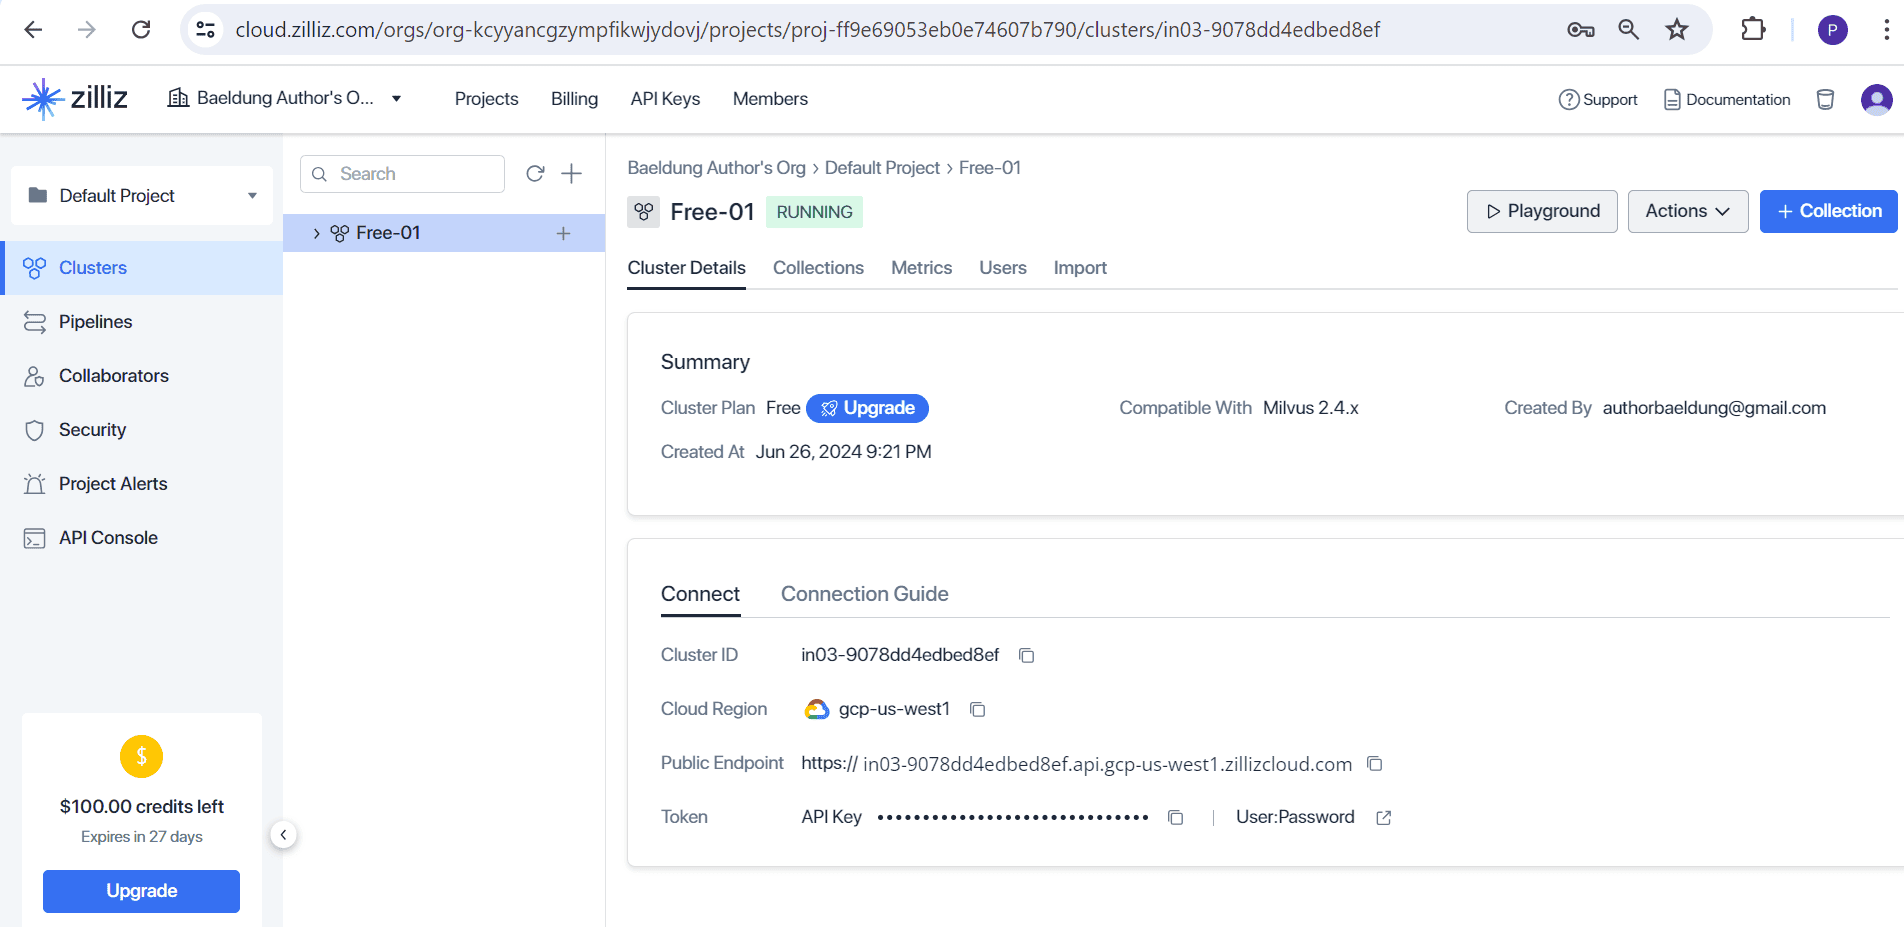Switch to the Metrics tab
The height and width of the screenshot is (927, 1904).
point(921,268)
